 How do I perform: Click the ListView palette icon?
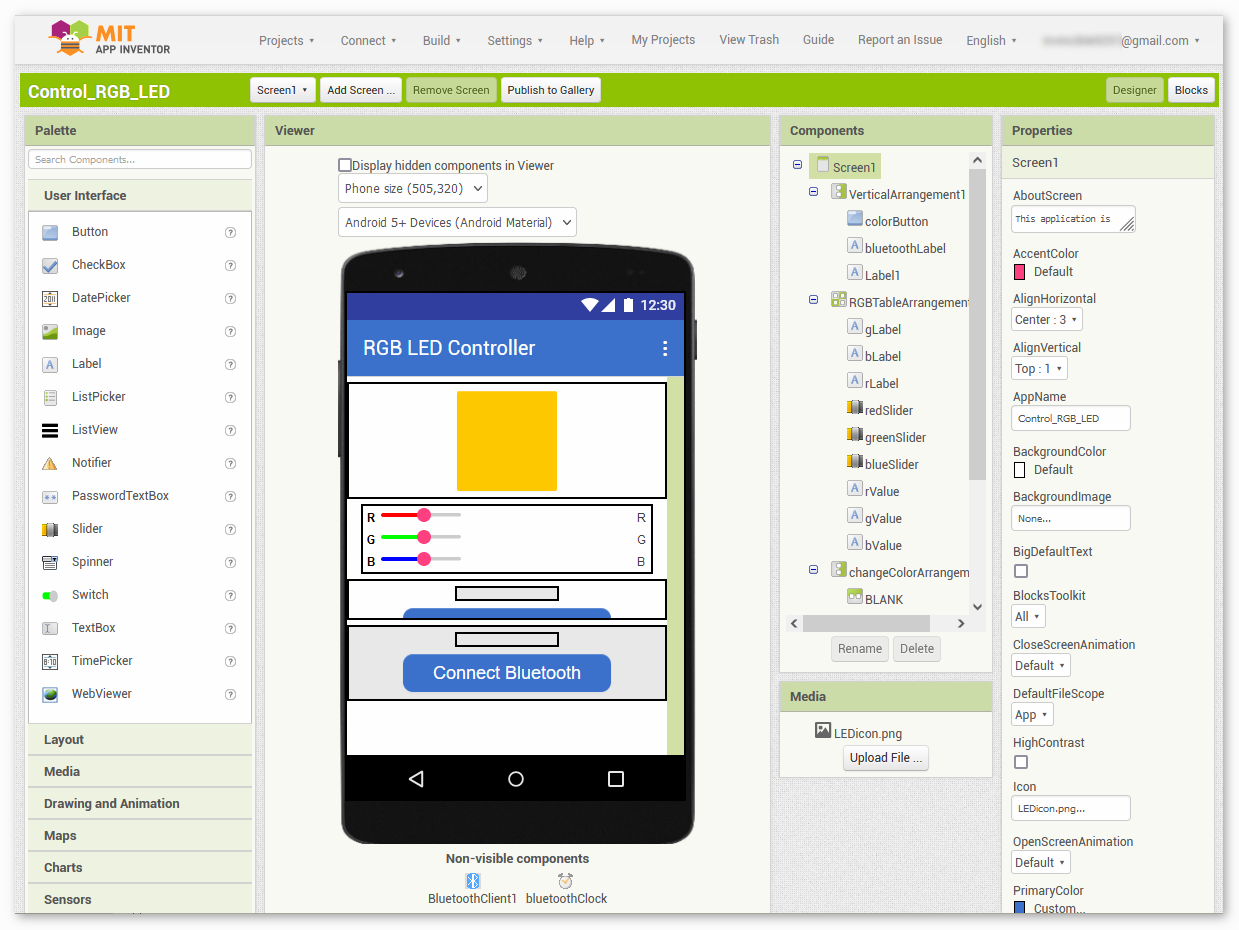tap(50, 430)
